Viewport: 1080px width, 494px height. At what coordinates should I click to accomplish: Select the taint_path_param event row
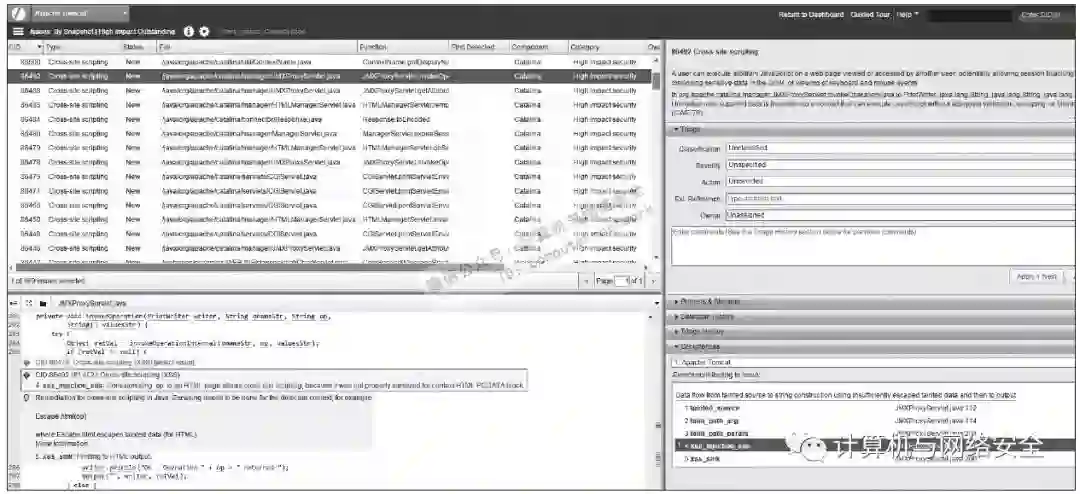pyautogui.click(x=873, y=433)
